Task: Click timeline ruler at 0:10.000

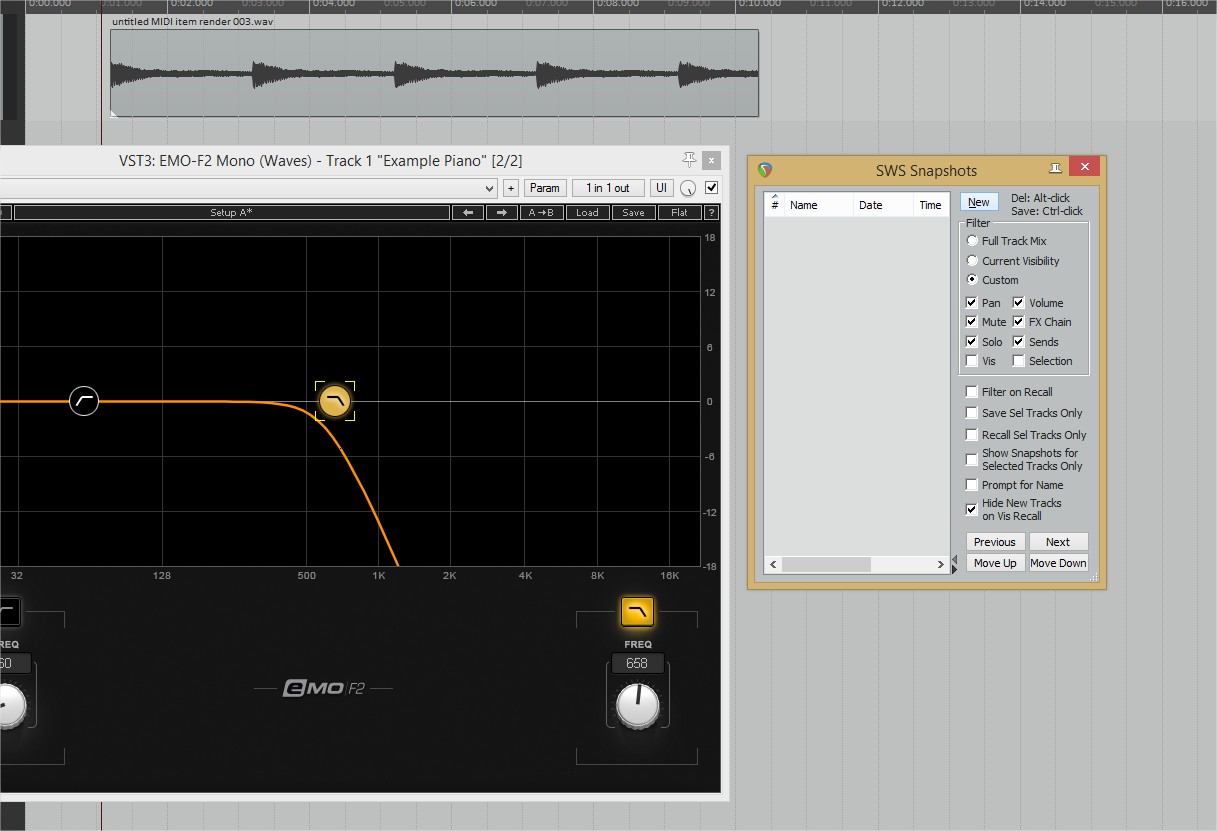Action: point(760,4)
